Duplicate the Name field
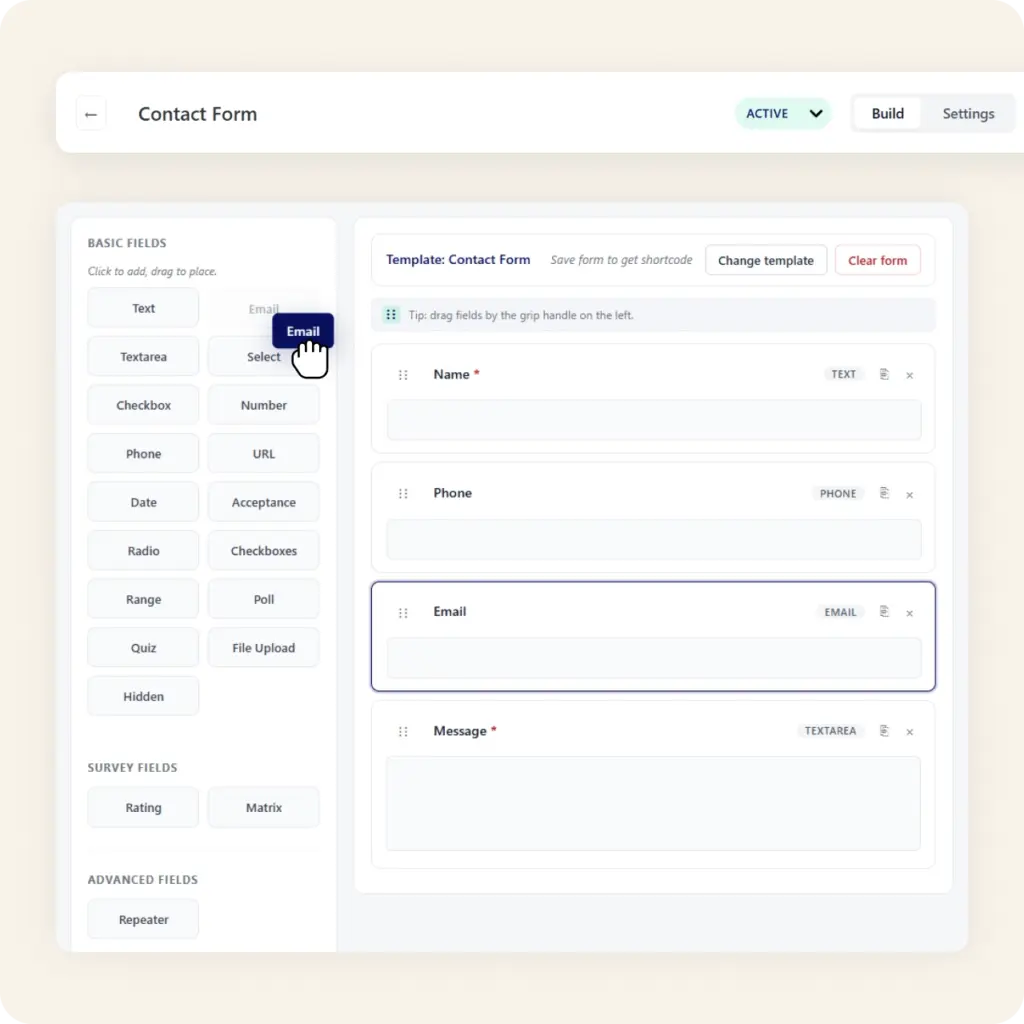The width and height of the screenshot is (1024, 1024). point(884,374)
